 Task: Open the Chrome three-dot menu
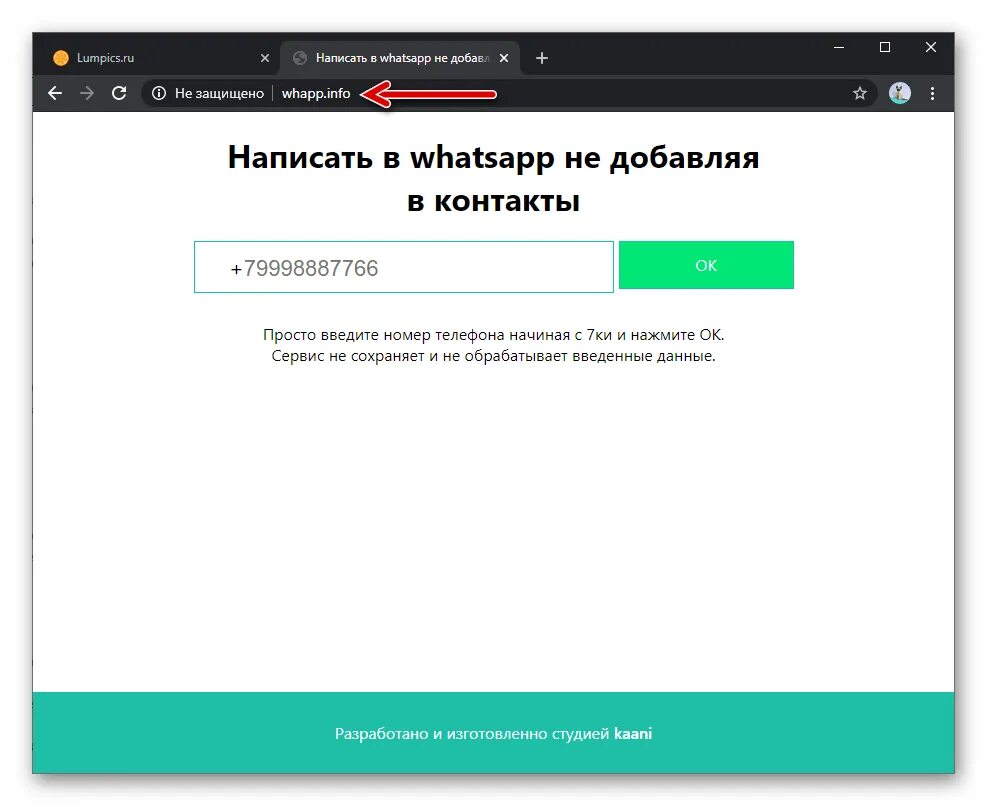coord(932,93)
